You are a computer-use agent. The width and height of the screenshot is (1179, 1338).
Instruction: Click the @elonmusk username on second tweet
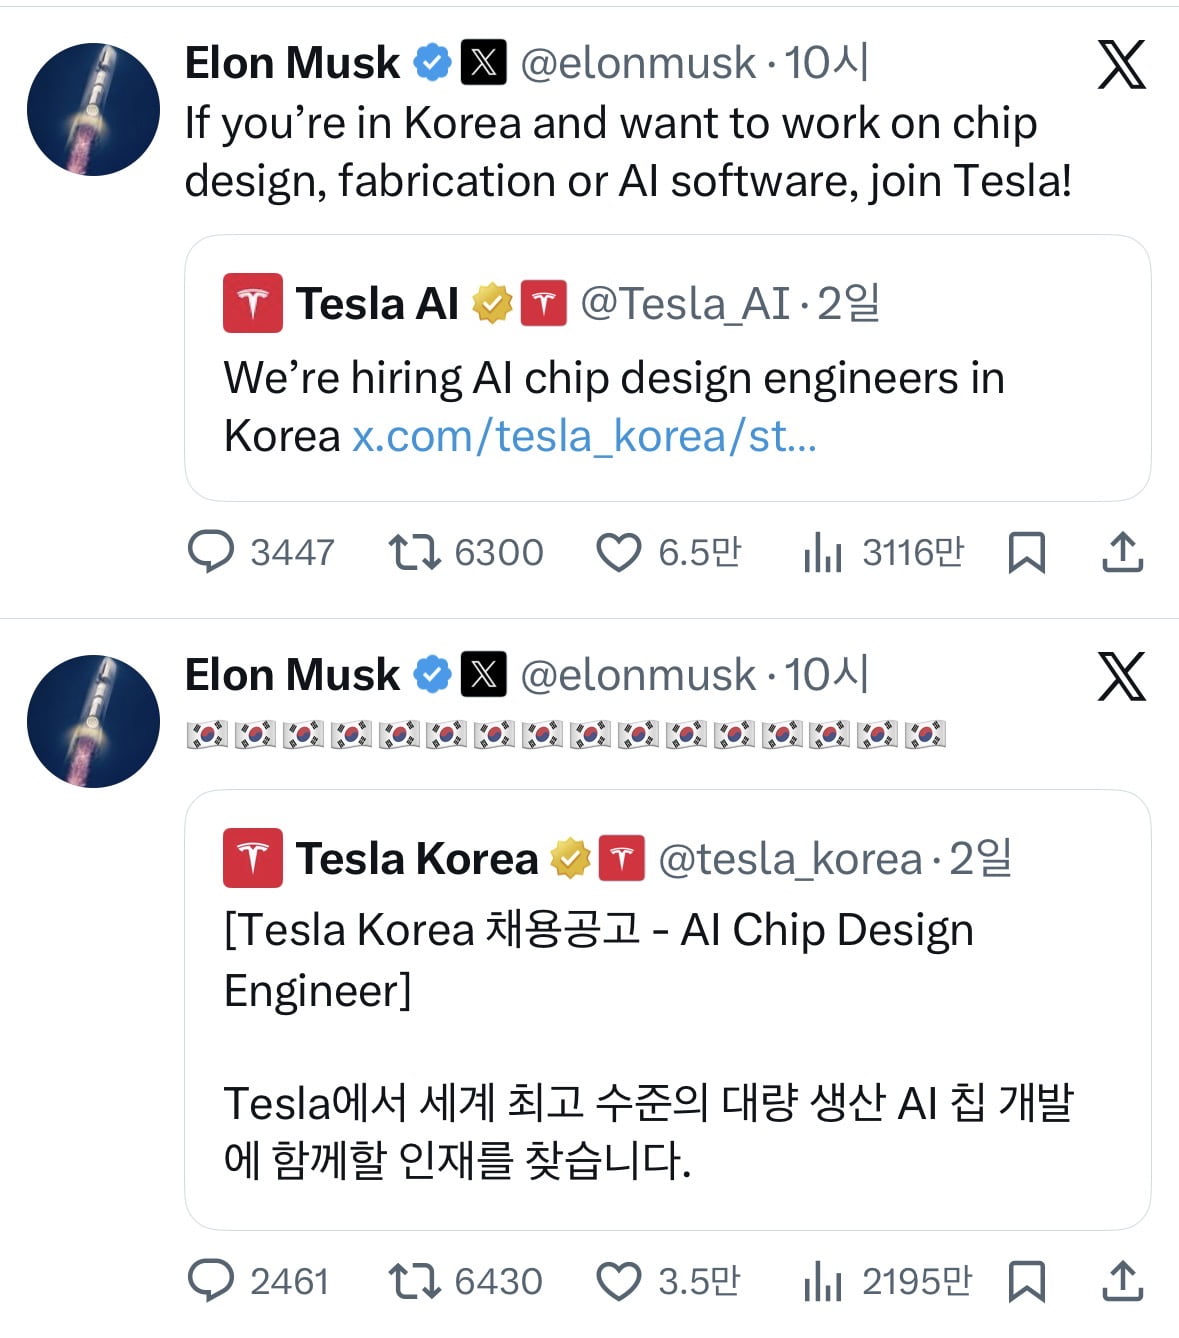coord(640,674)
